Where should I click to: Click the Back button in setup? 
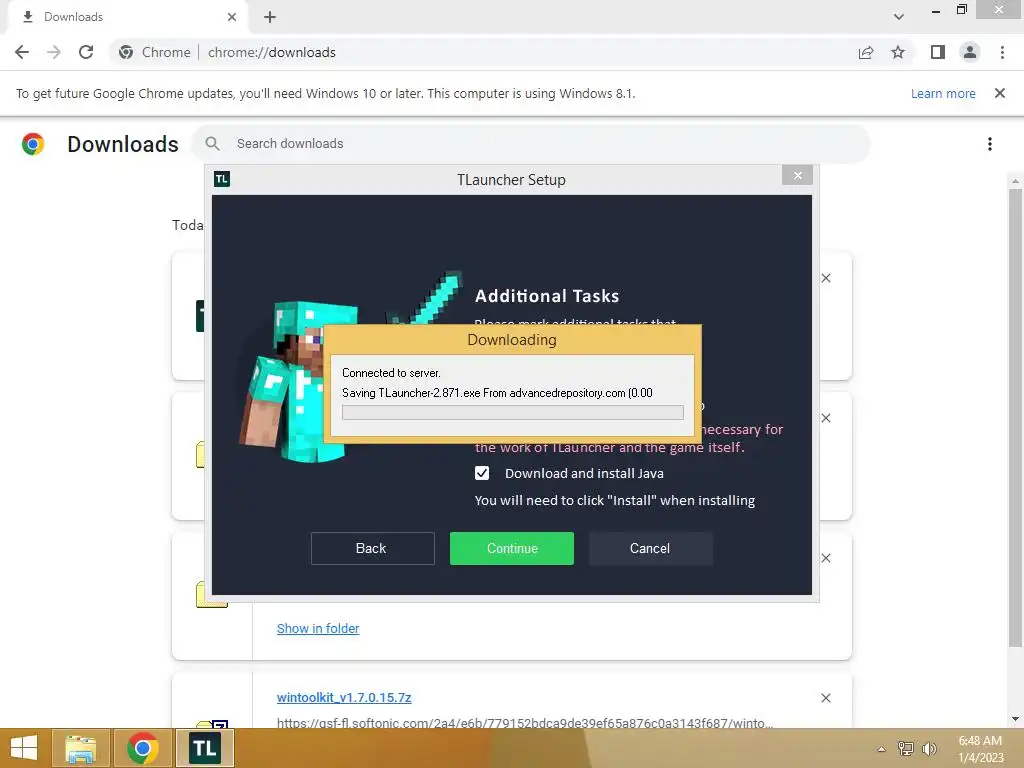point(372,548)
